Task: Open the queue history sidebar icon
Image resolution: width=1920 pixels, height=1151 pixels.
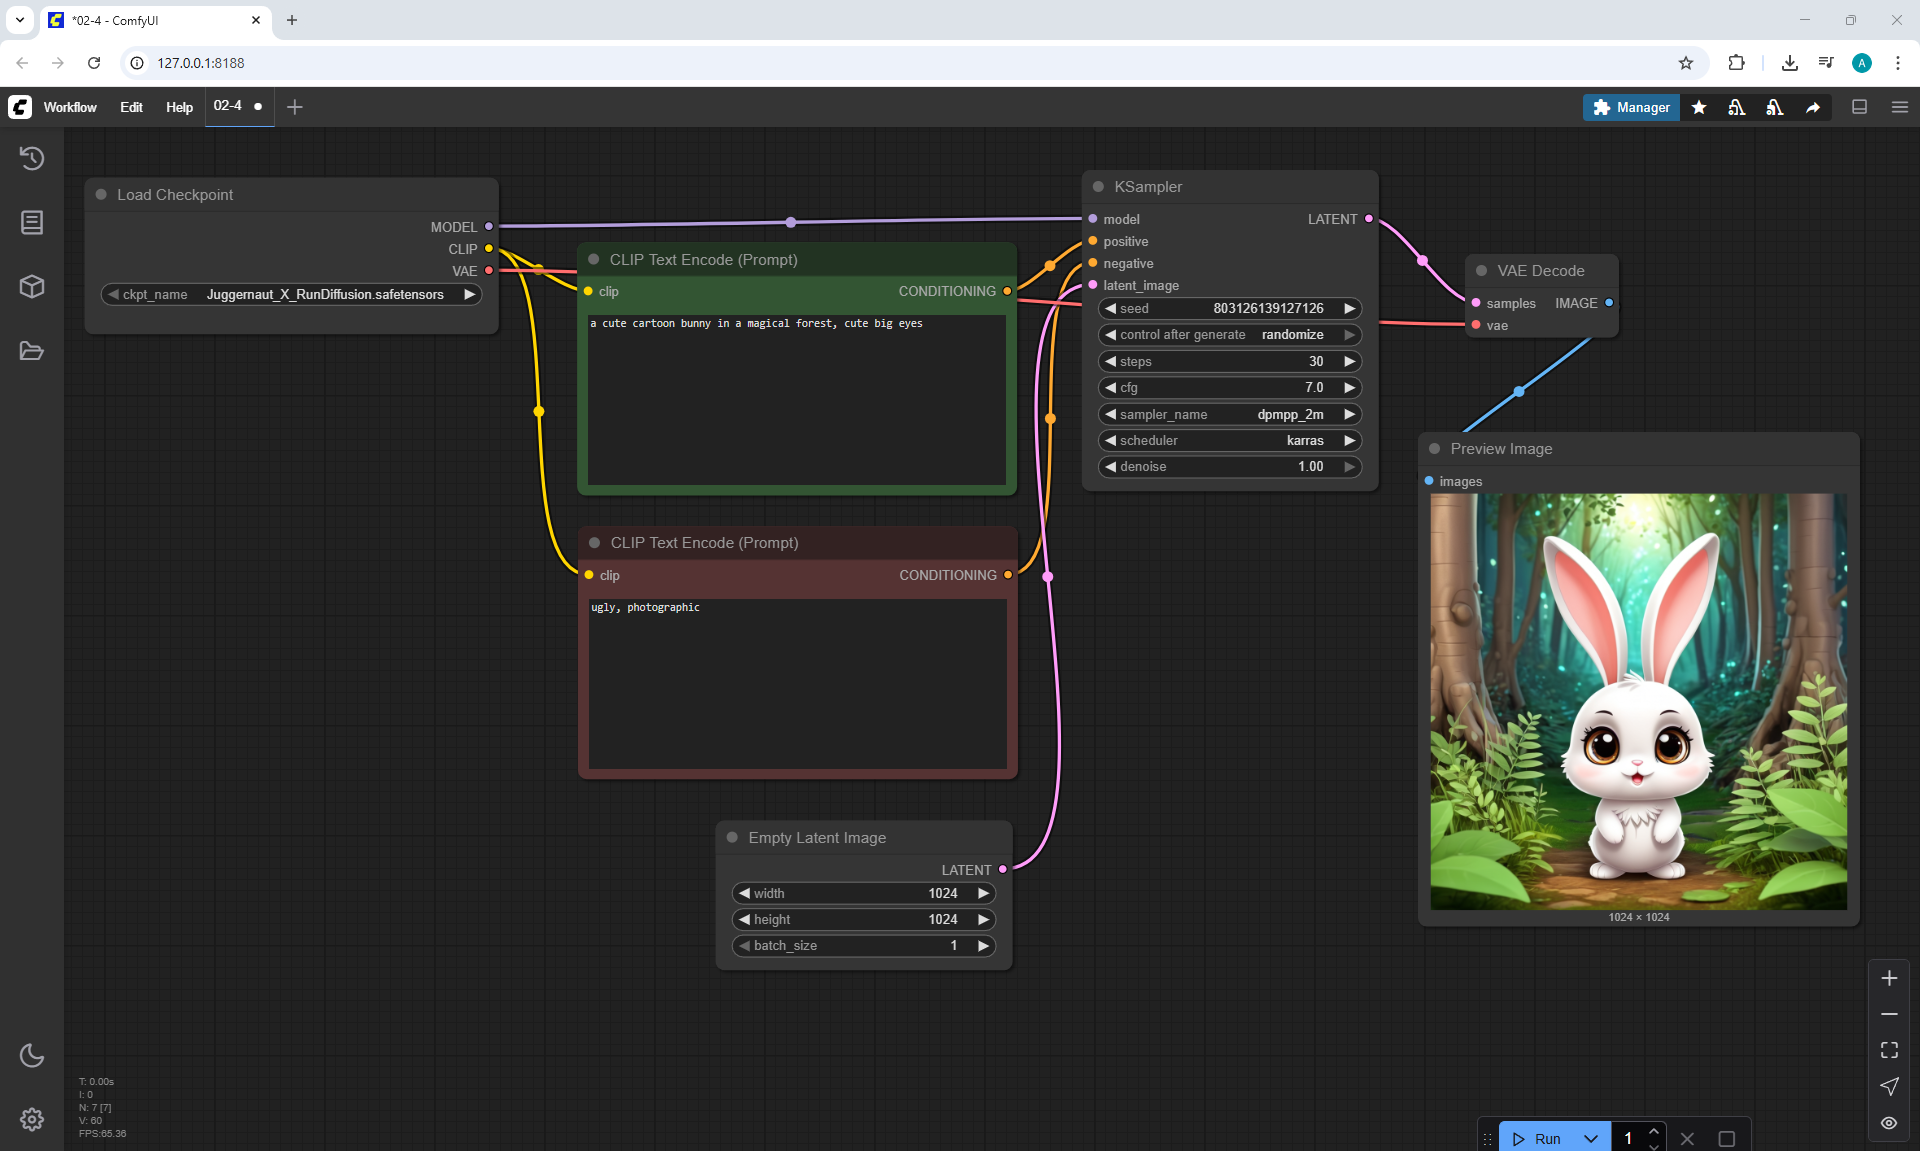Action: pyautogui.click(x=32, y=158)
